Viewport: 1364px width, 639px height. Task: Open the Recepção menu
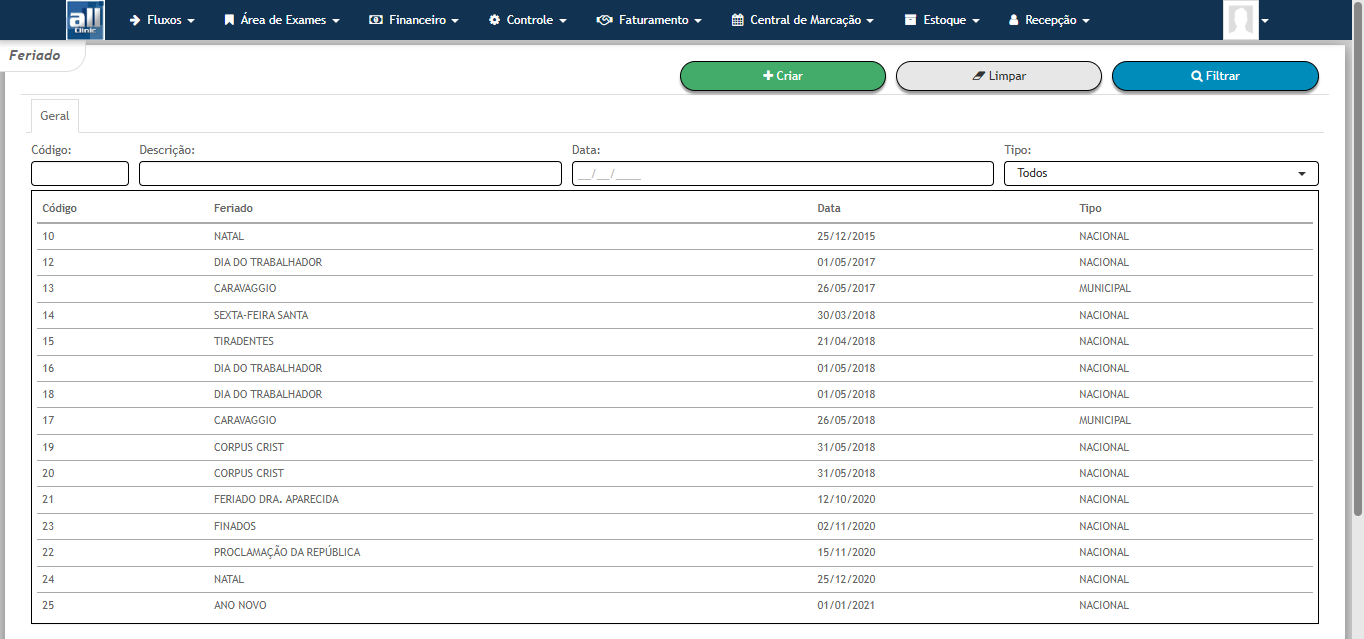tap(1049, 20)
